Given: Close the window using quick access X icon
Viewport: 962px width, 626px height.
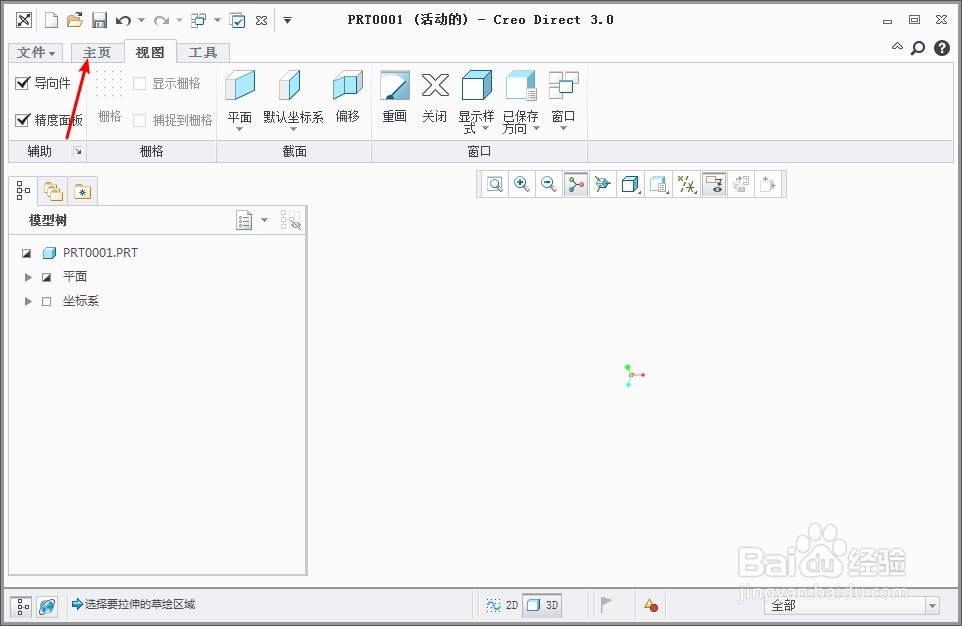Looking at the screenshot, I should pos(261,20).
